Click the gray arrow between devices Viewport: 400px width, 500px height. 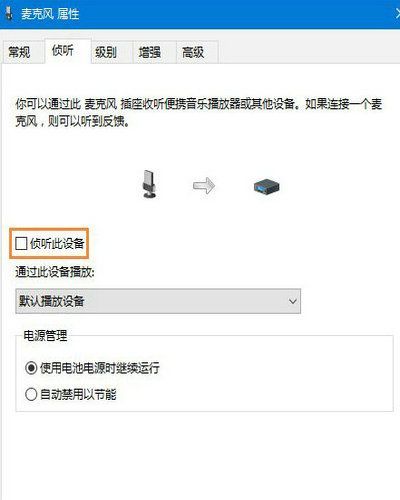click(204, 185)
